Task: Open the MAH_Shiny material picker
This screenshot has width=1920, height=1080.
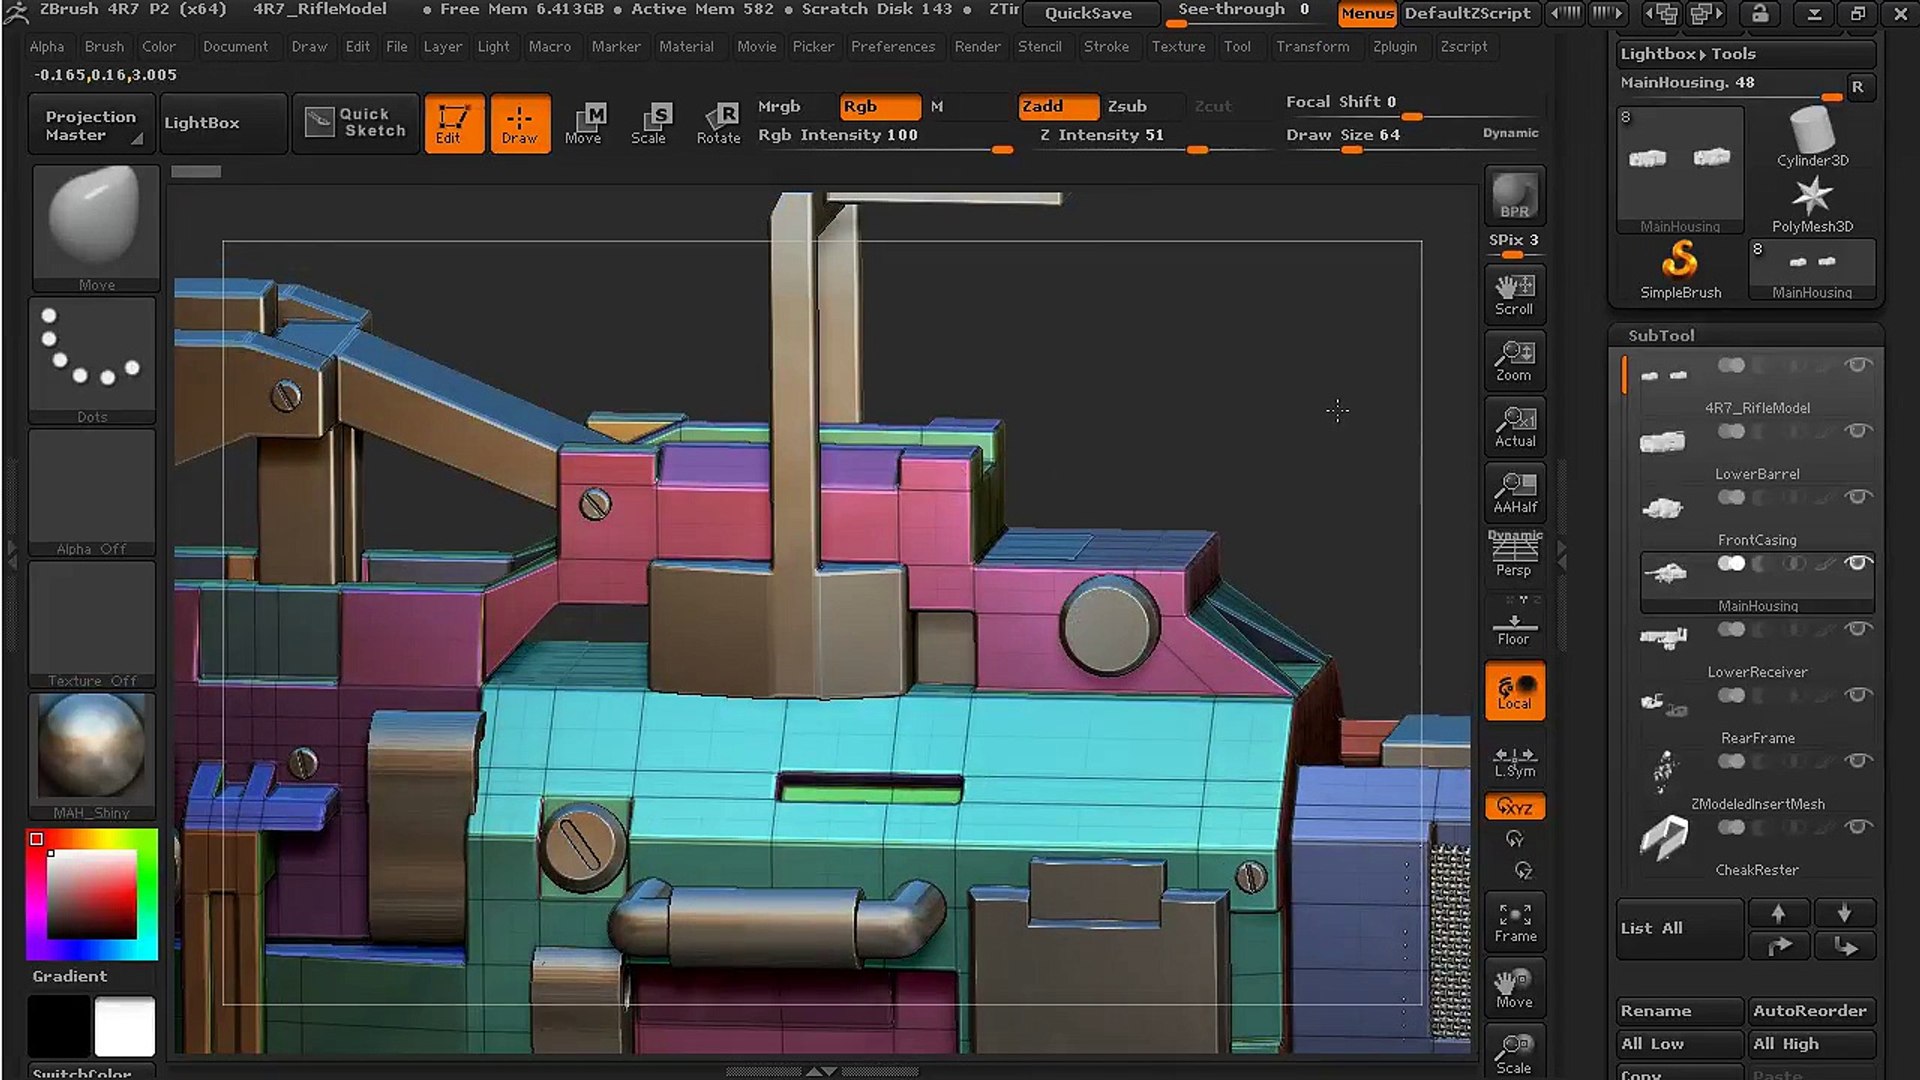Action: pyautogui.click(x=92, y=757)
